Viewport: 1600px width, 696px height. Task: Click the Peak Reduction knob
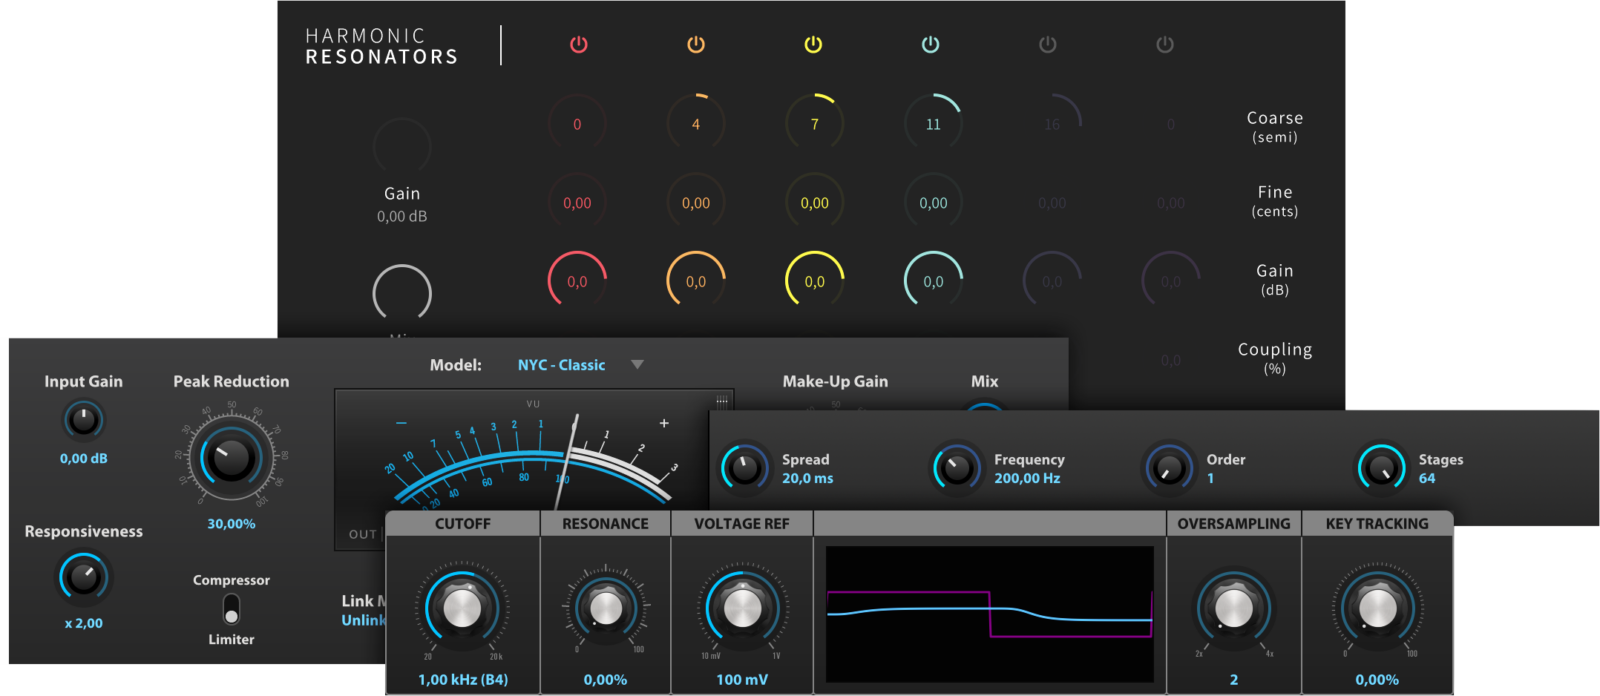point(231,458)
